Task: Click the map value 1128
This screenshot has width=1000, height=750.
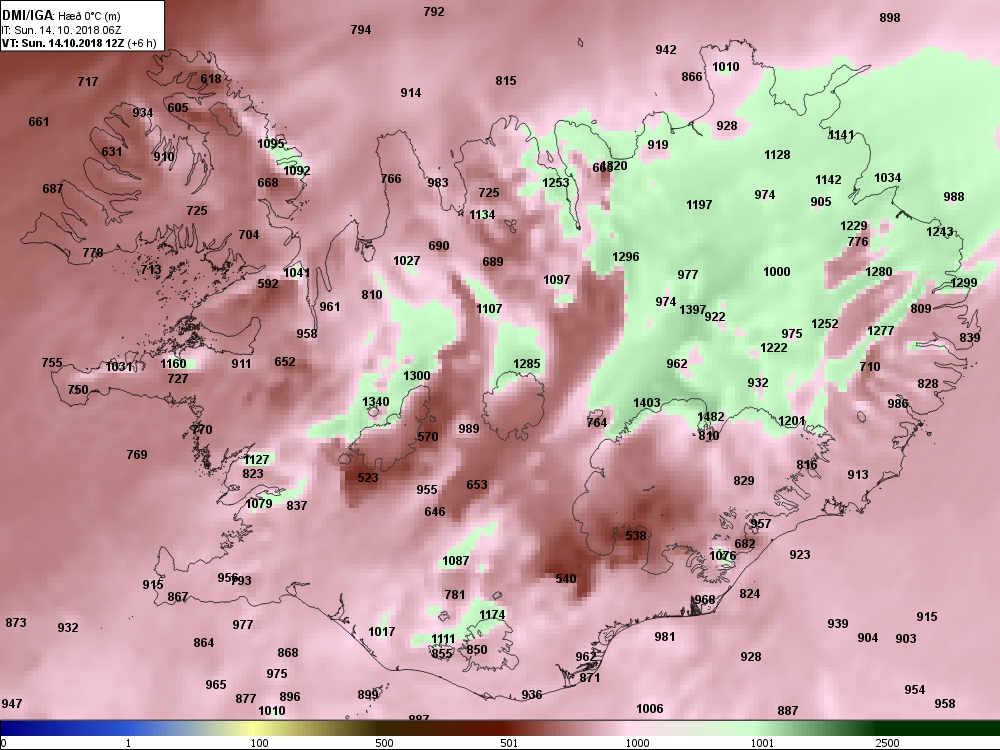Action: point(777,154)
